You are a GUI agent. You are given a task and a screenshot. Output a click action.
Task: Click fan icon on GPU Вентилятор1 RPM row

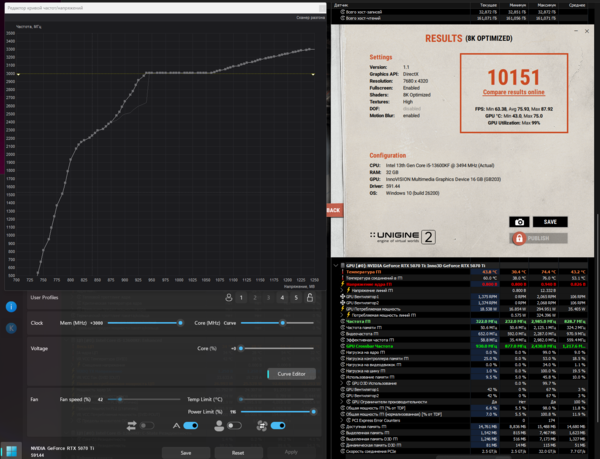343,296
